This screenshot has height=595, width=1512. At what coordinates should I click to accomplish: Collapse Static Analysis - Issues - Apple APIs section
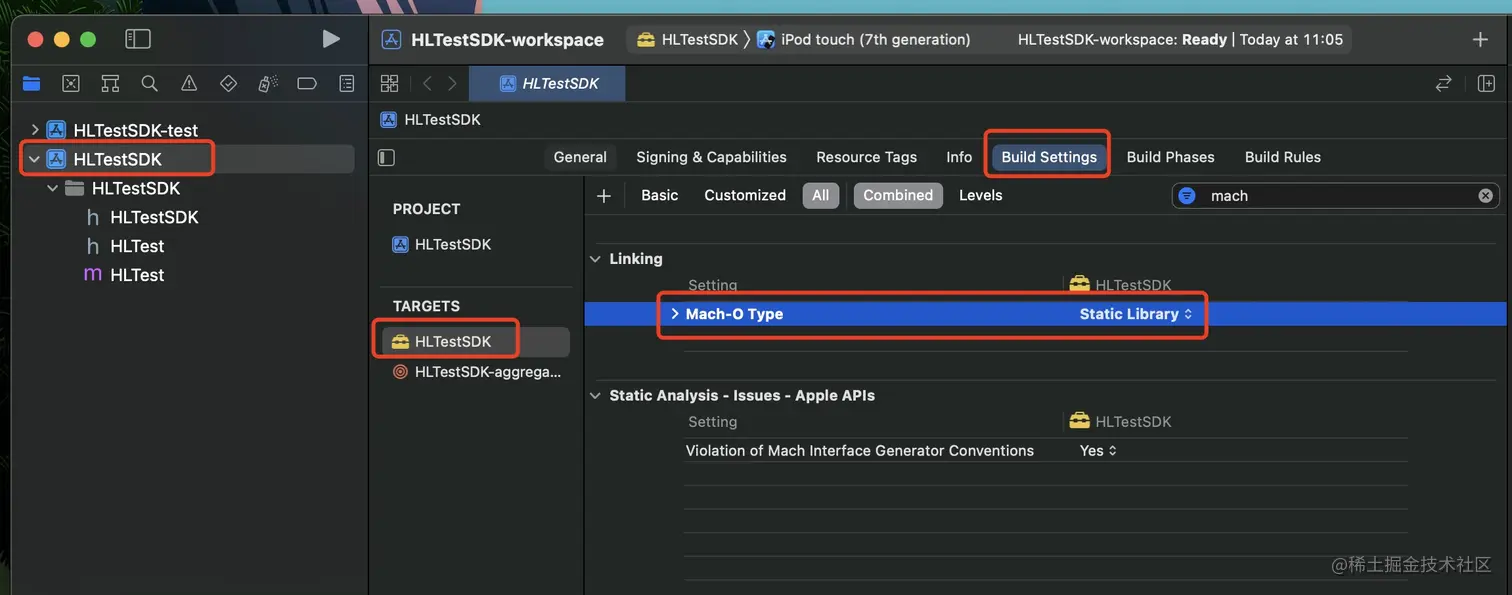point(596,396)
